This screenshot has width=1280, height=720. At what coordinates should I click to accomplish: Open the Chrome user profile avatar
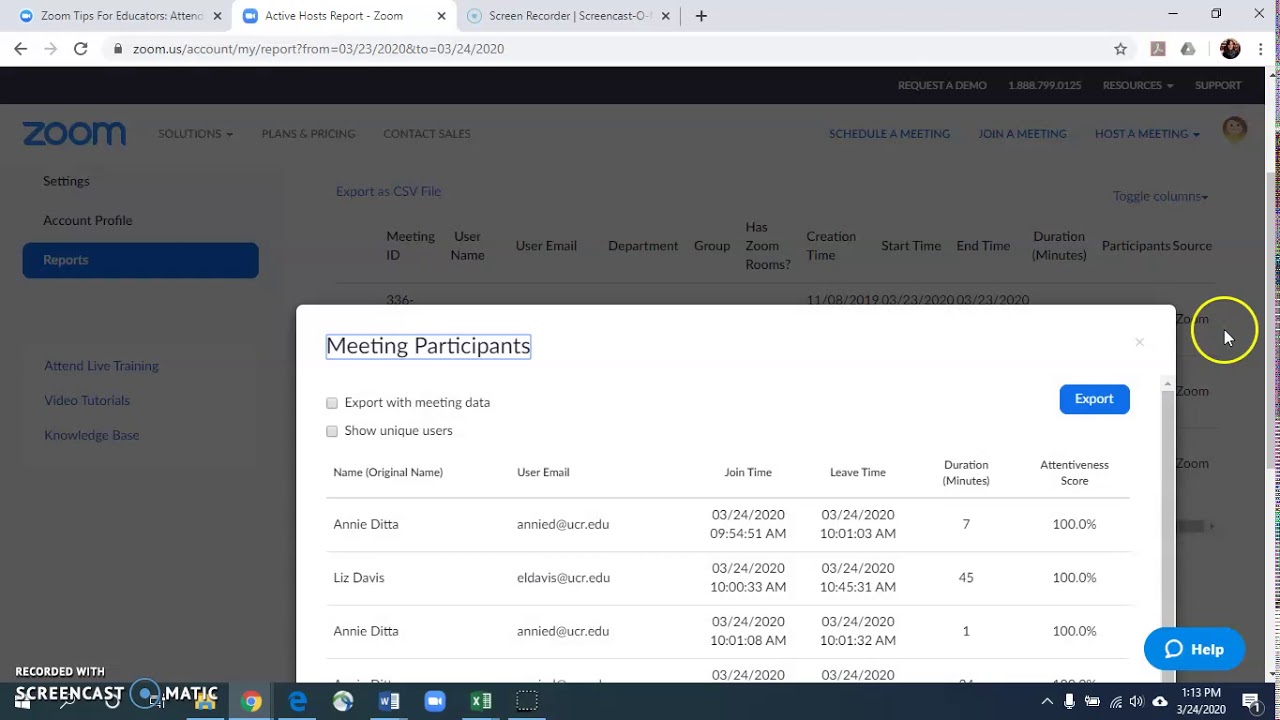1230,48
